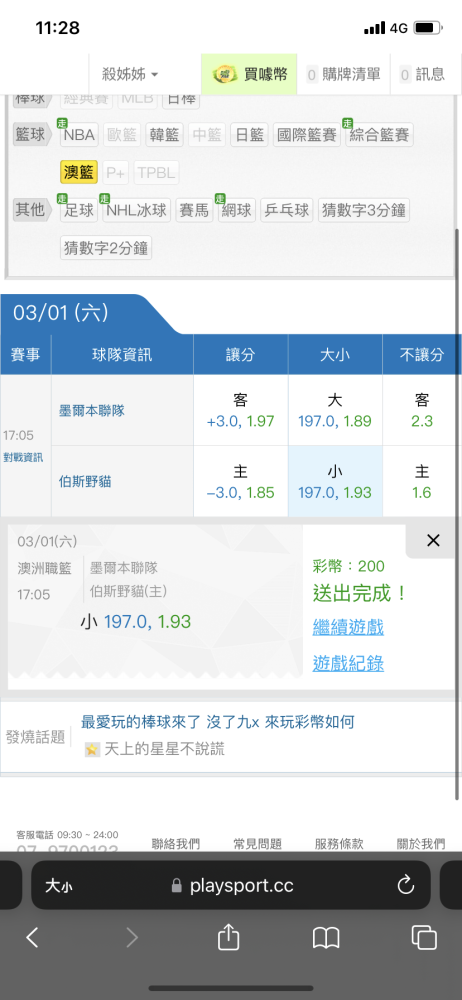Open Safari tabs overview icon
This screenshot has width=462, height=1000.
tap(424, 938)
